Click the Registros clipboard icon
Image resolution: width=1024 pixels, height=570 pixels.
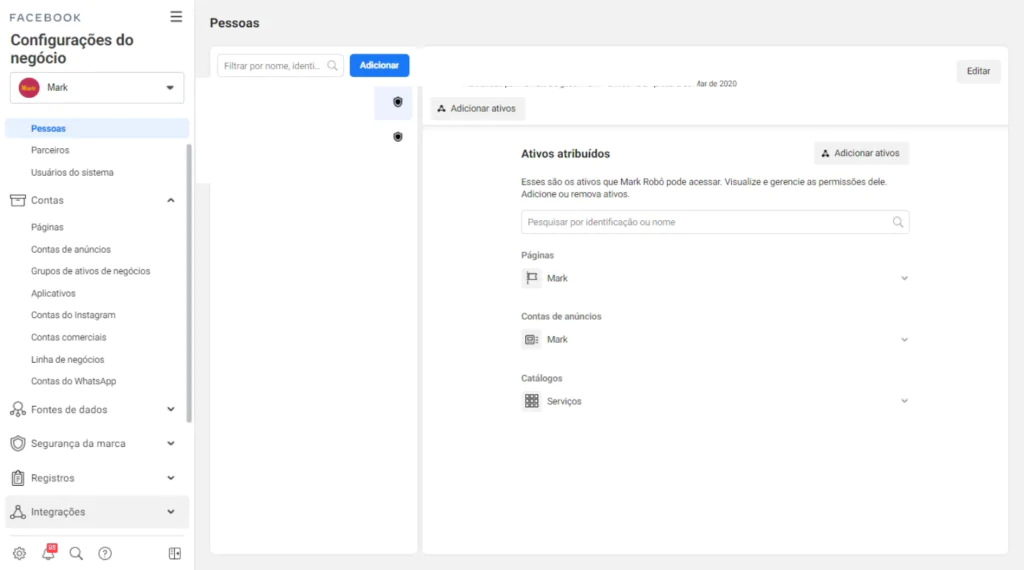(x=18, y=478)
